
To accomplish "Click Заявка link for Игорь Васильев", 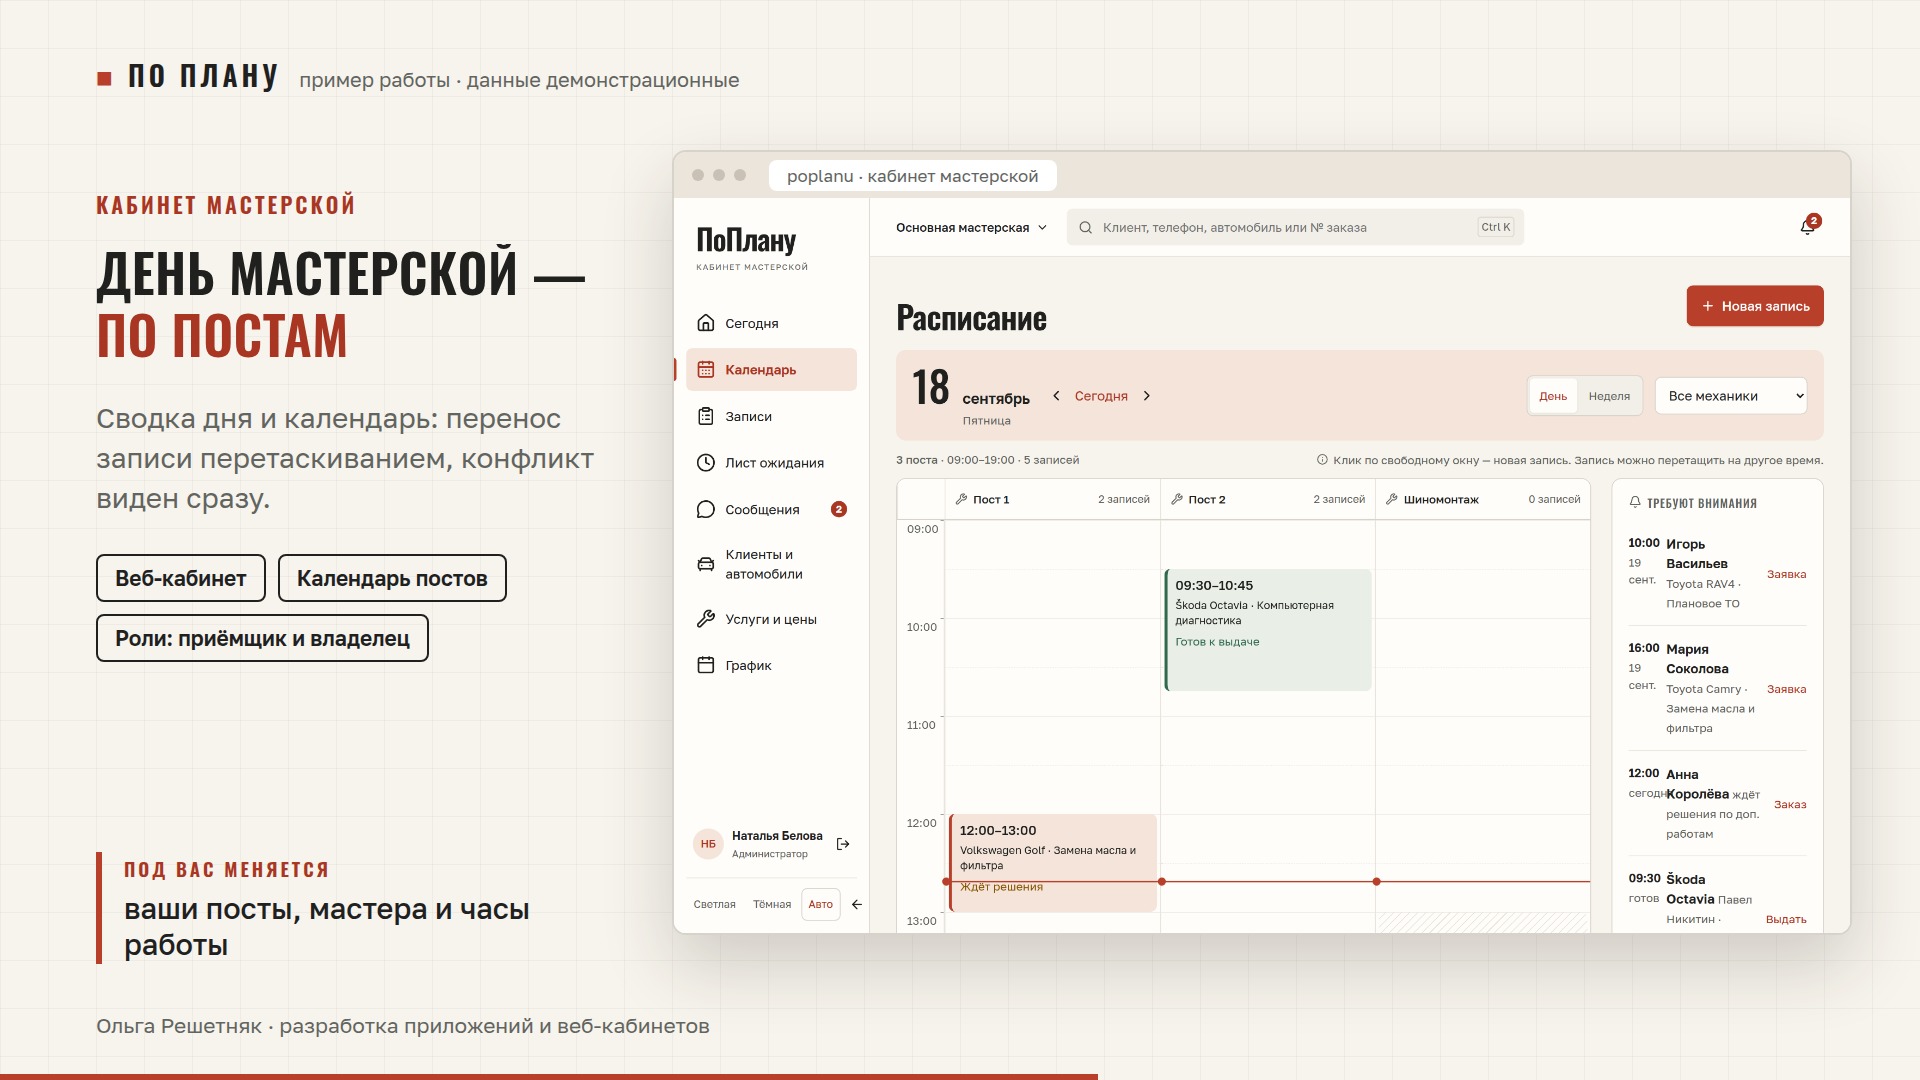I will (1786, 574).
